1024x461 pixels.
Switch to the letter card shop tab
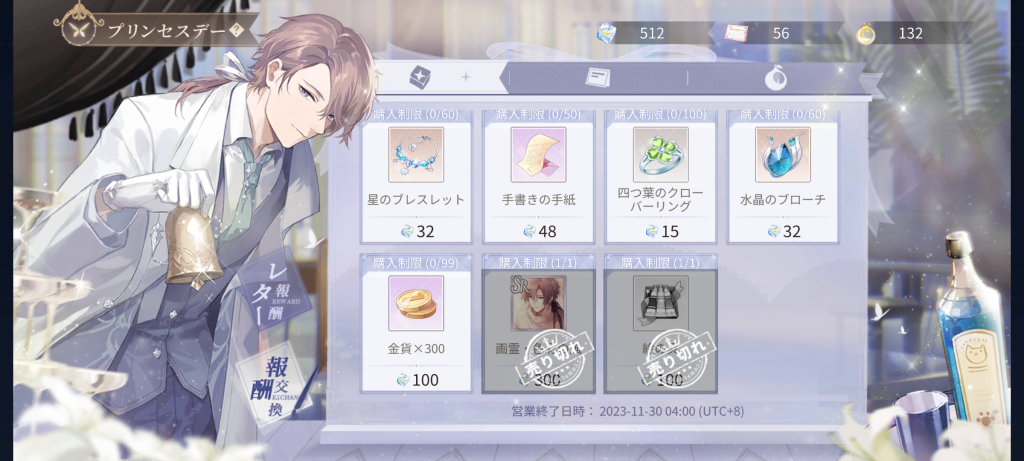coord(597,78)
